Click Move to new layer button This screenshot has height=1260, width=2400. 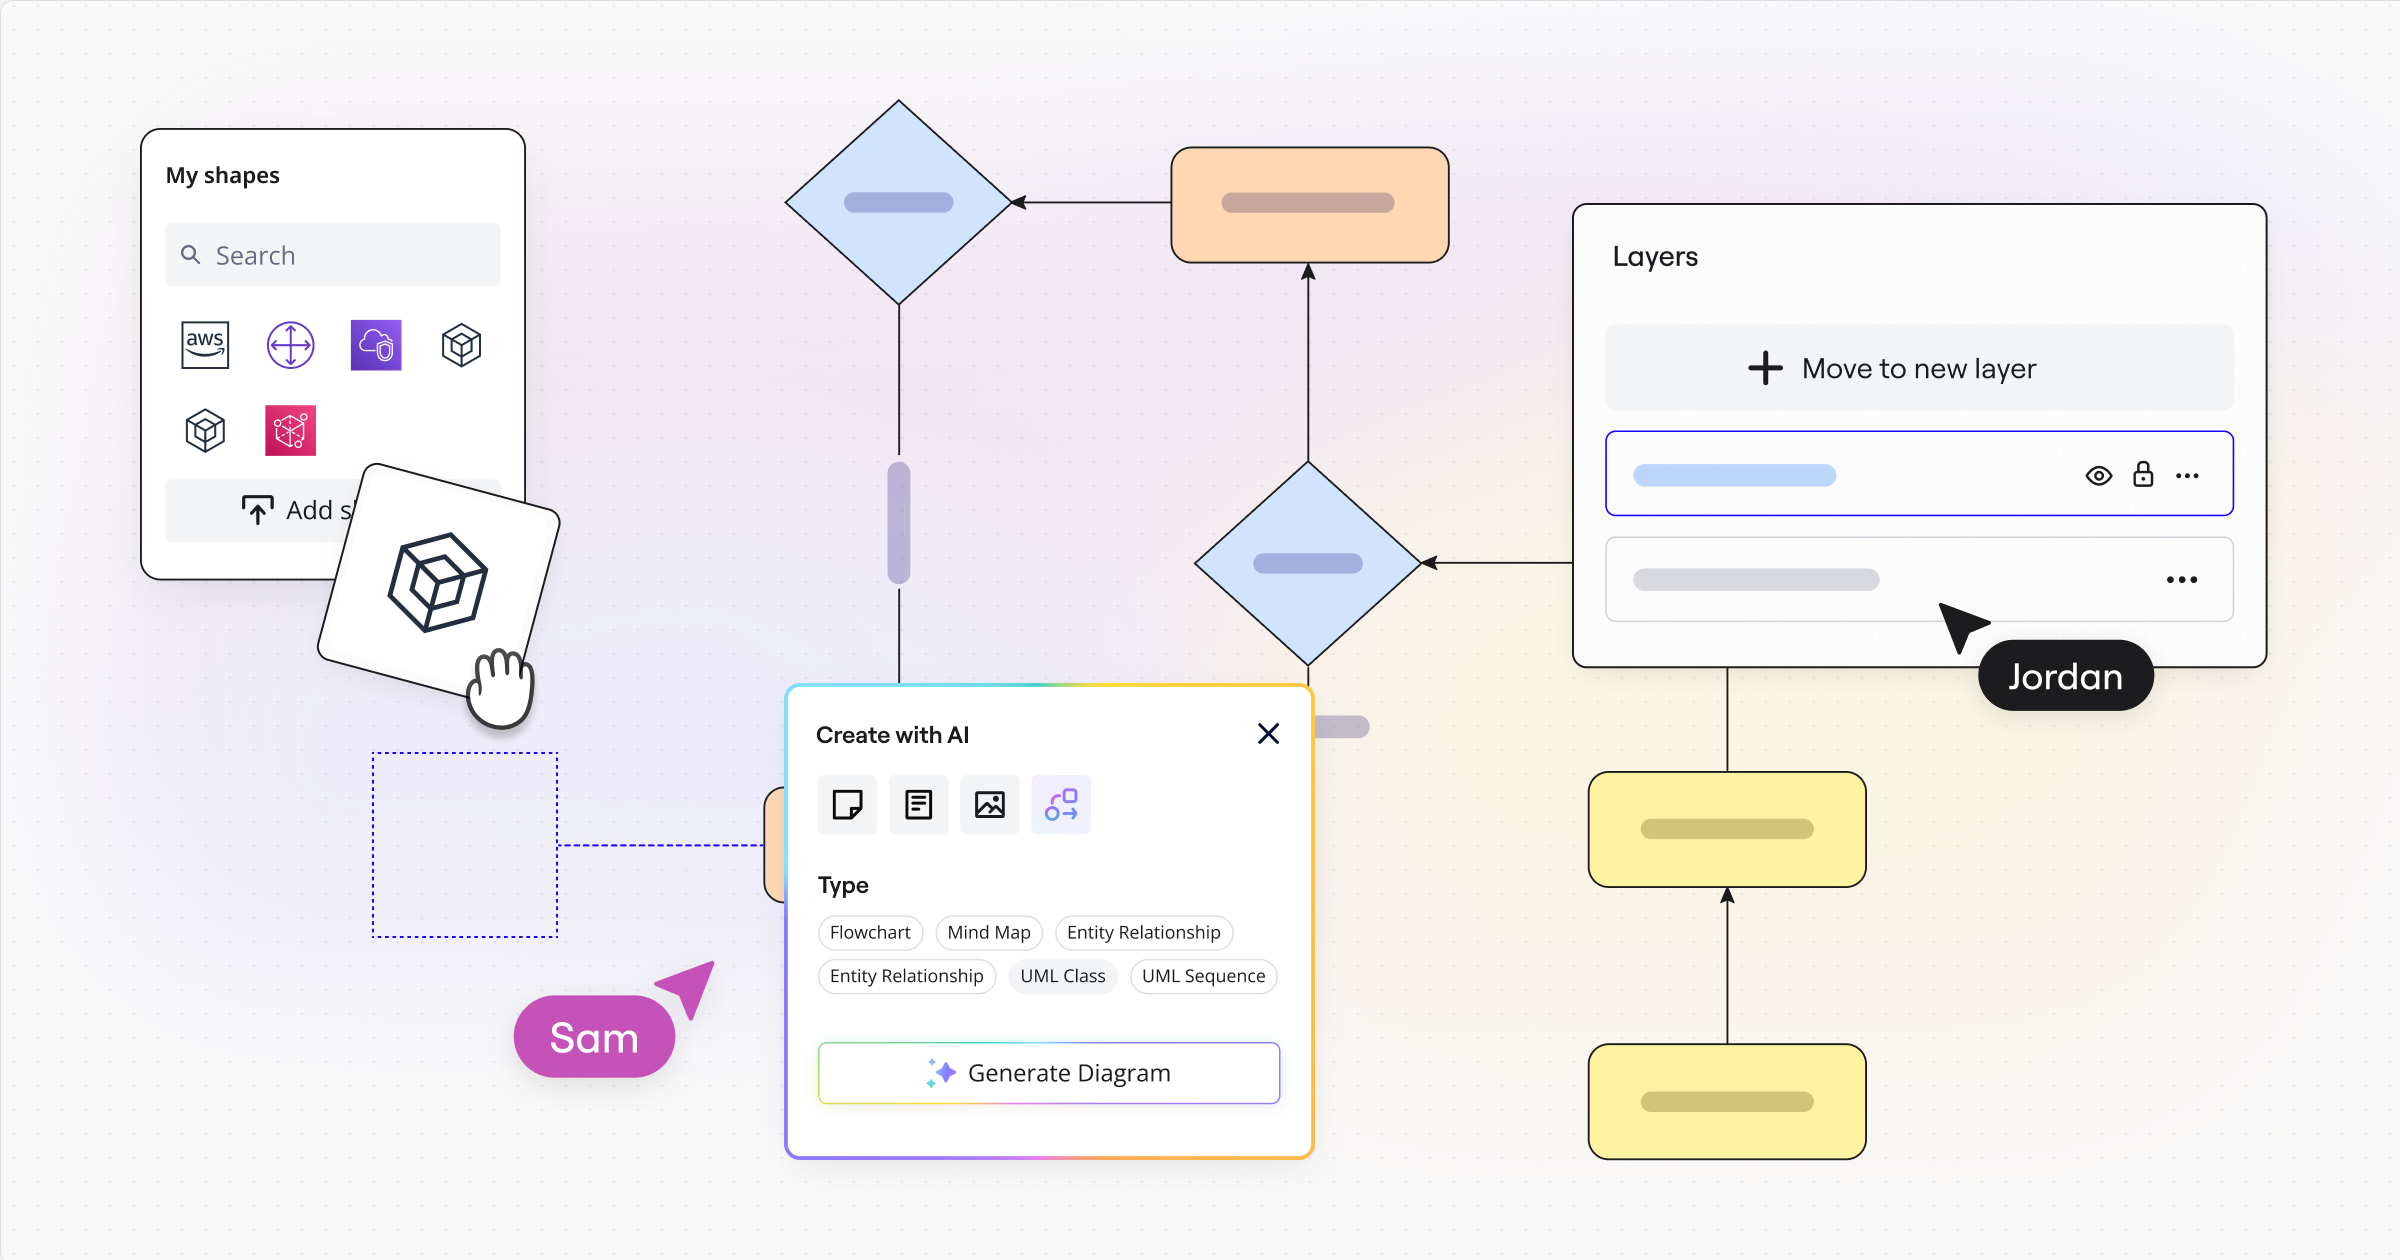[x=1918, y=368]
